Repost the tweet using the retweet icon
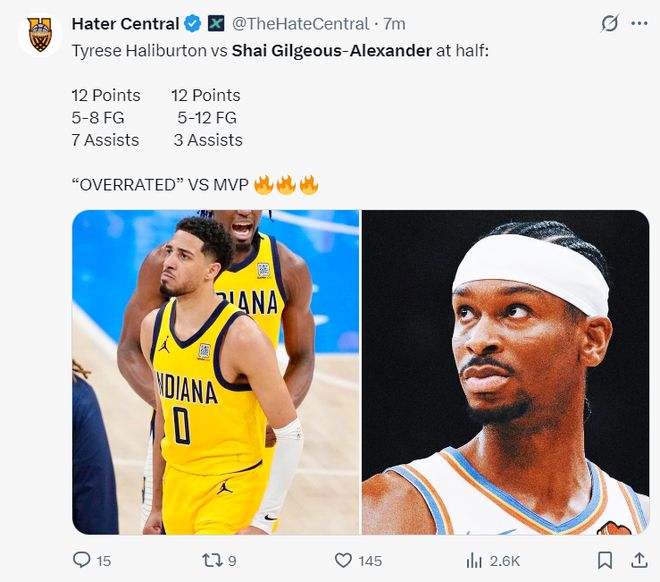 click(211, 560)
